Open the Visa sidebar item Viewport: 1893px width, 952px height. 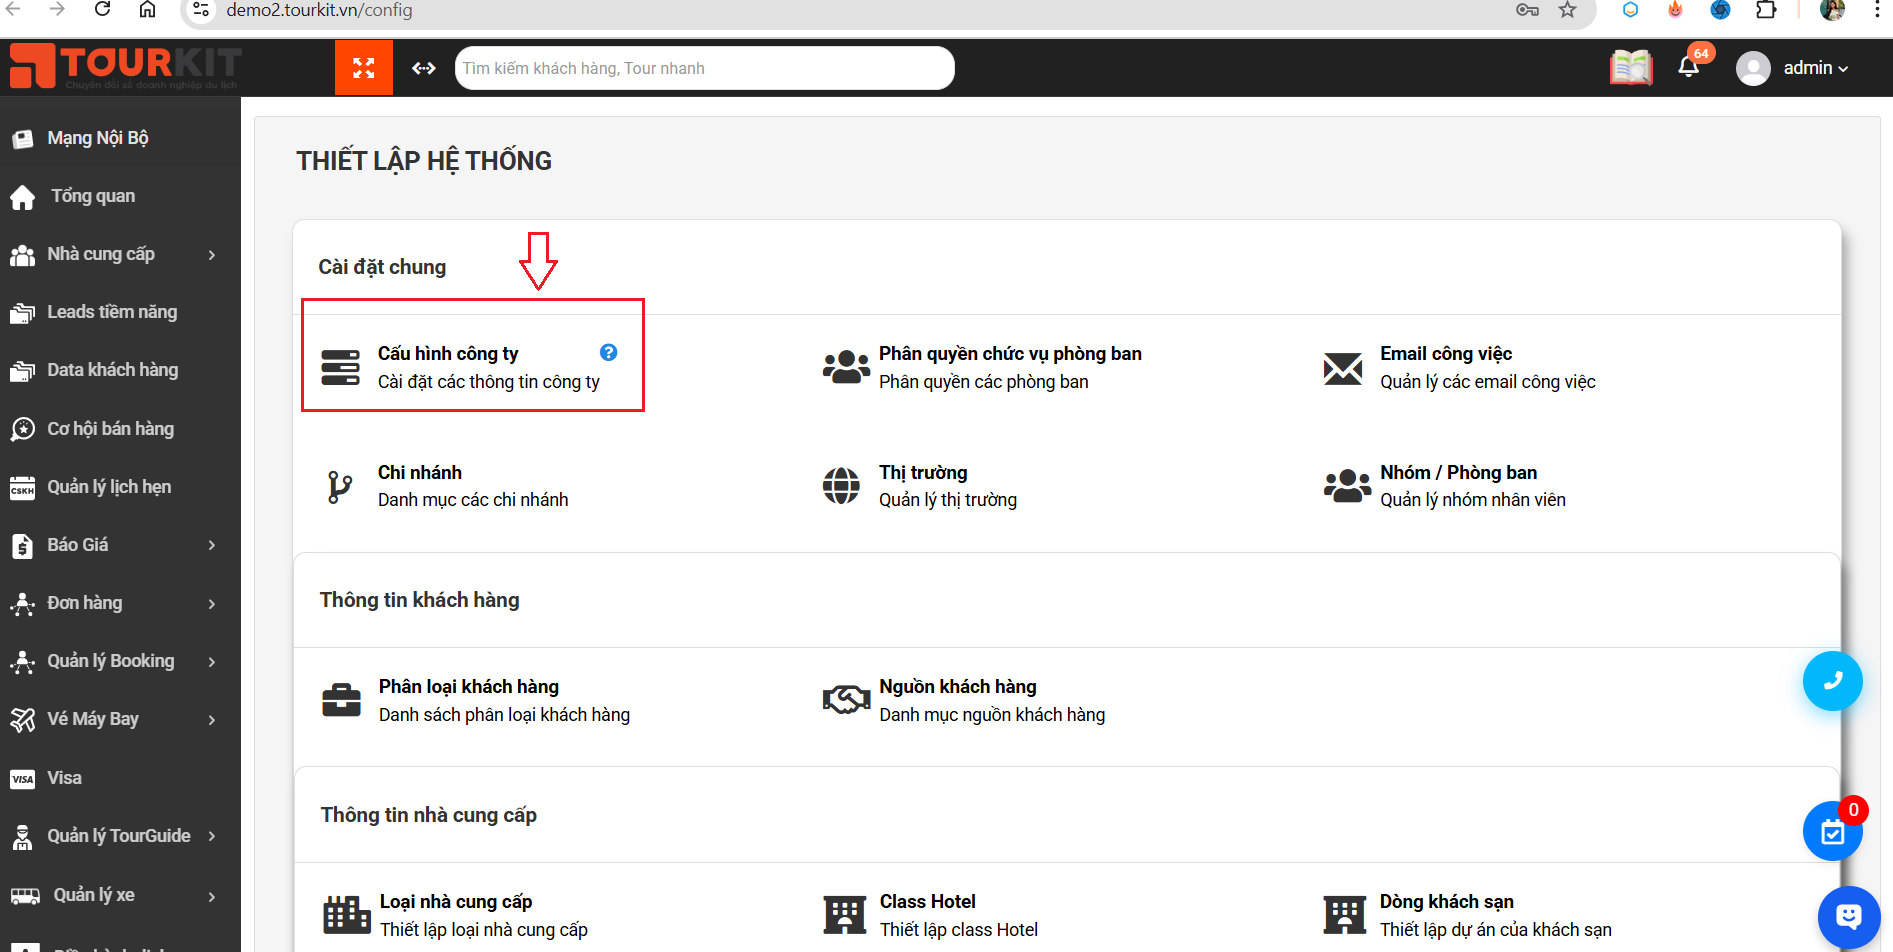[x=64, y=778]
